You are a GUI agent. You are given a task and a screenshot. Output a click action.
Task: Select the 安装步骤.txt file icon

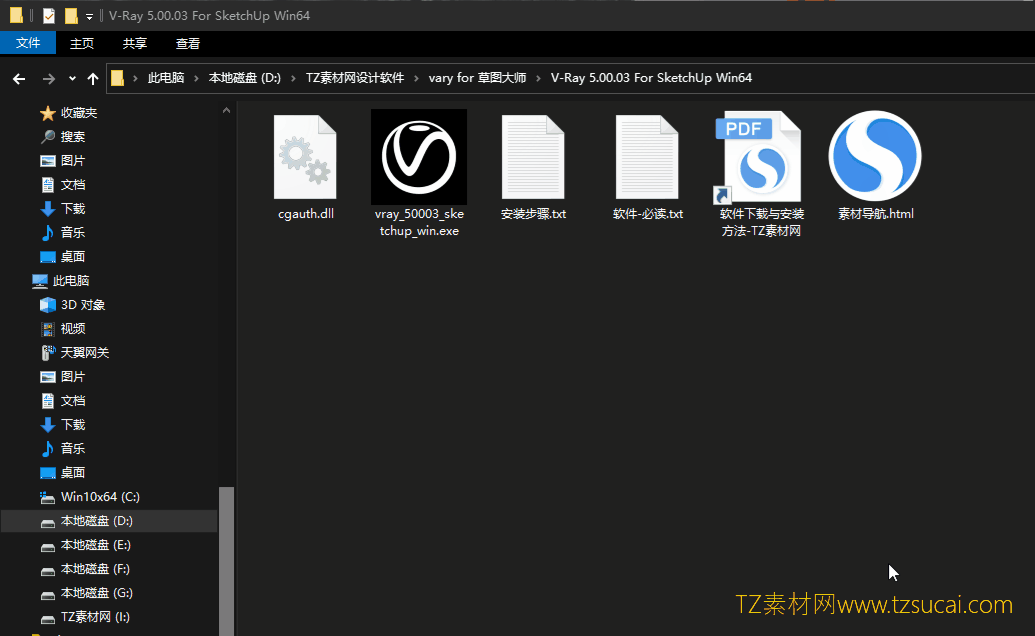[x=533, y=157]
